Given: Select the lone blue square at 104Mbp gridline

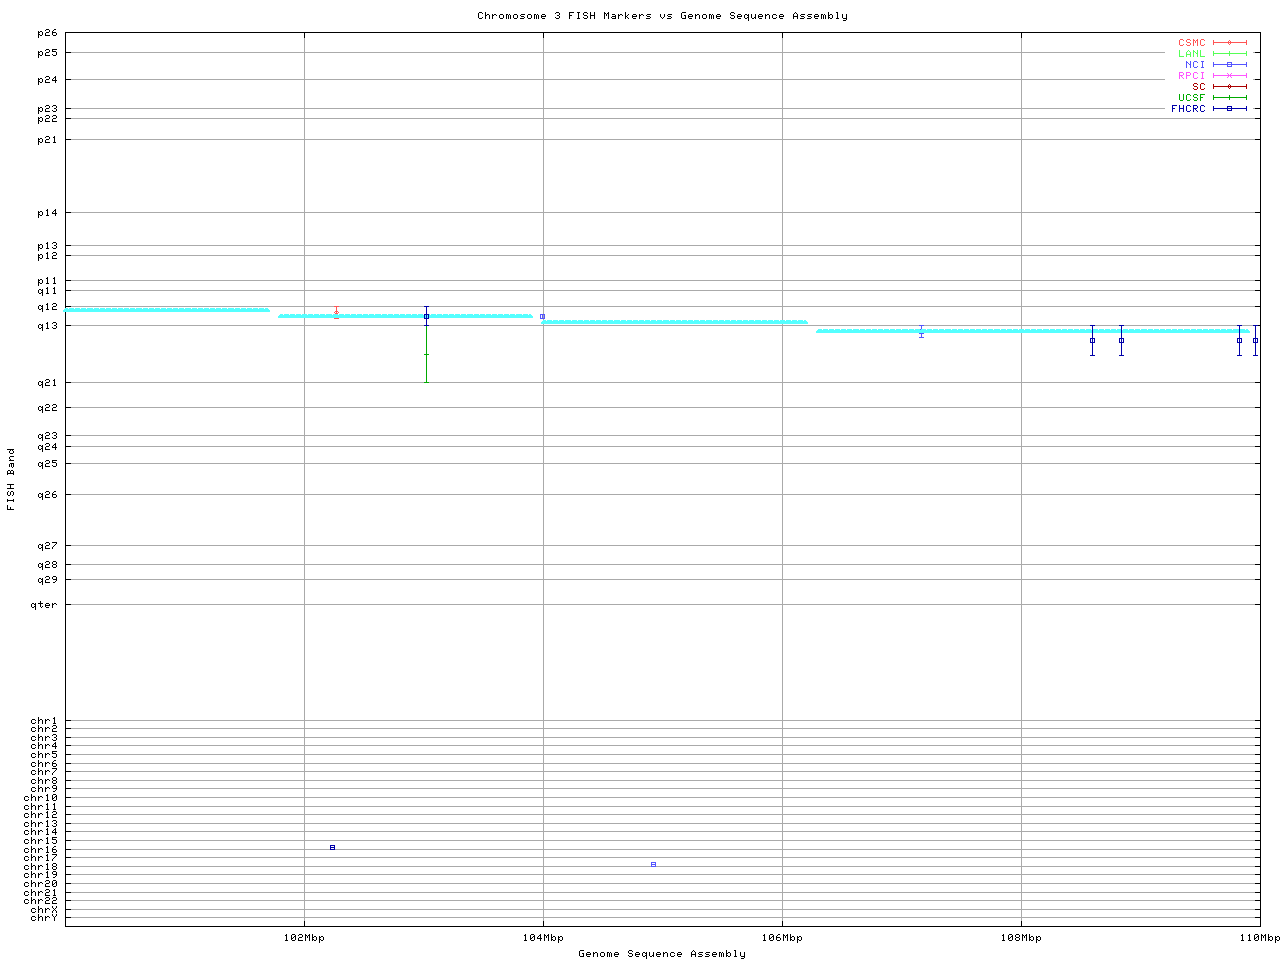Looking at the screenshot, I should [x=542, y=316].
